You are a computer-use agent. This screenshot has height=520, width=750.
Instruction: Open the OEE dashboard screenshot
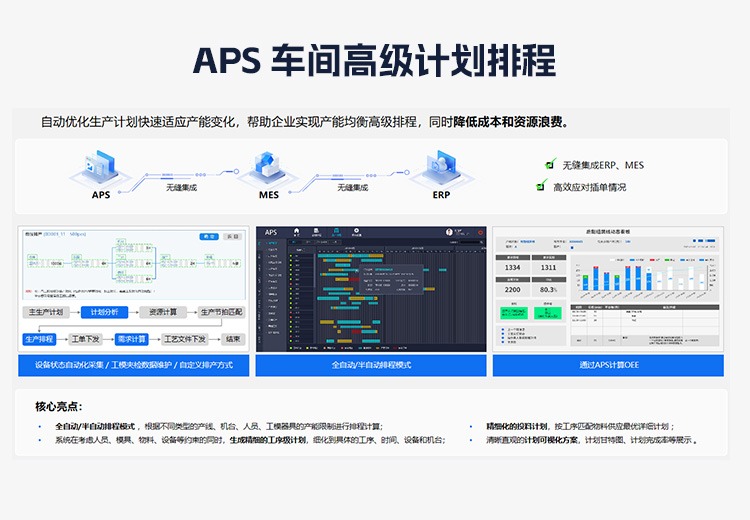point(608,289)
